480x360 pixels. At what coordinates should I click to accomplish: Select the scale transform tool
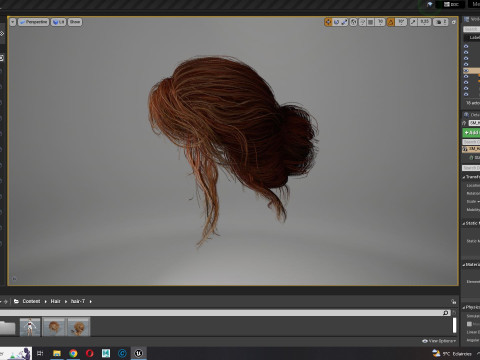pos(344,22)
